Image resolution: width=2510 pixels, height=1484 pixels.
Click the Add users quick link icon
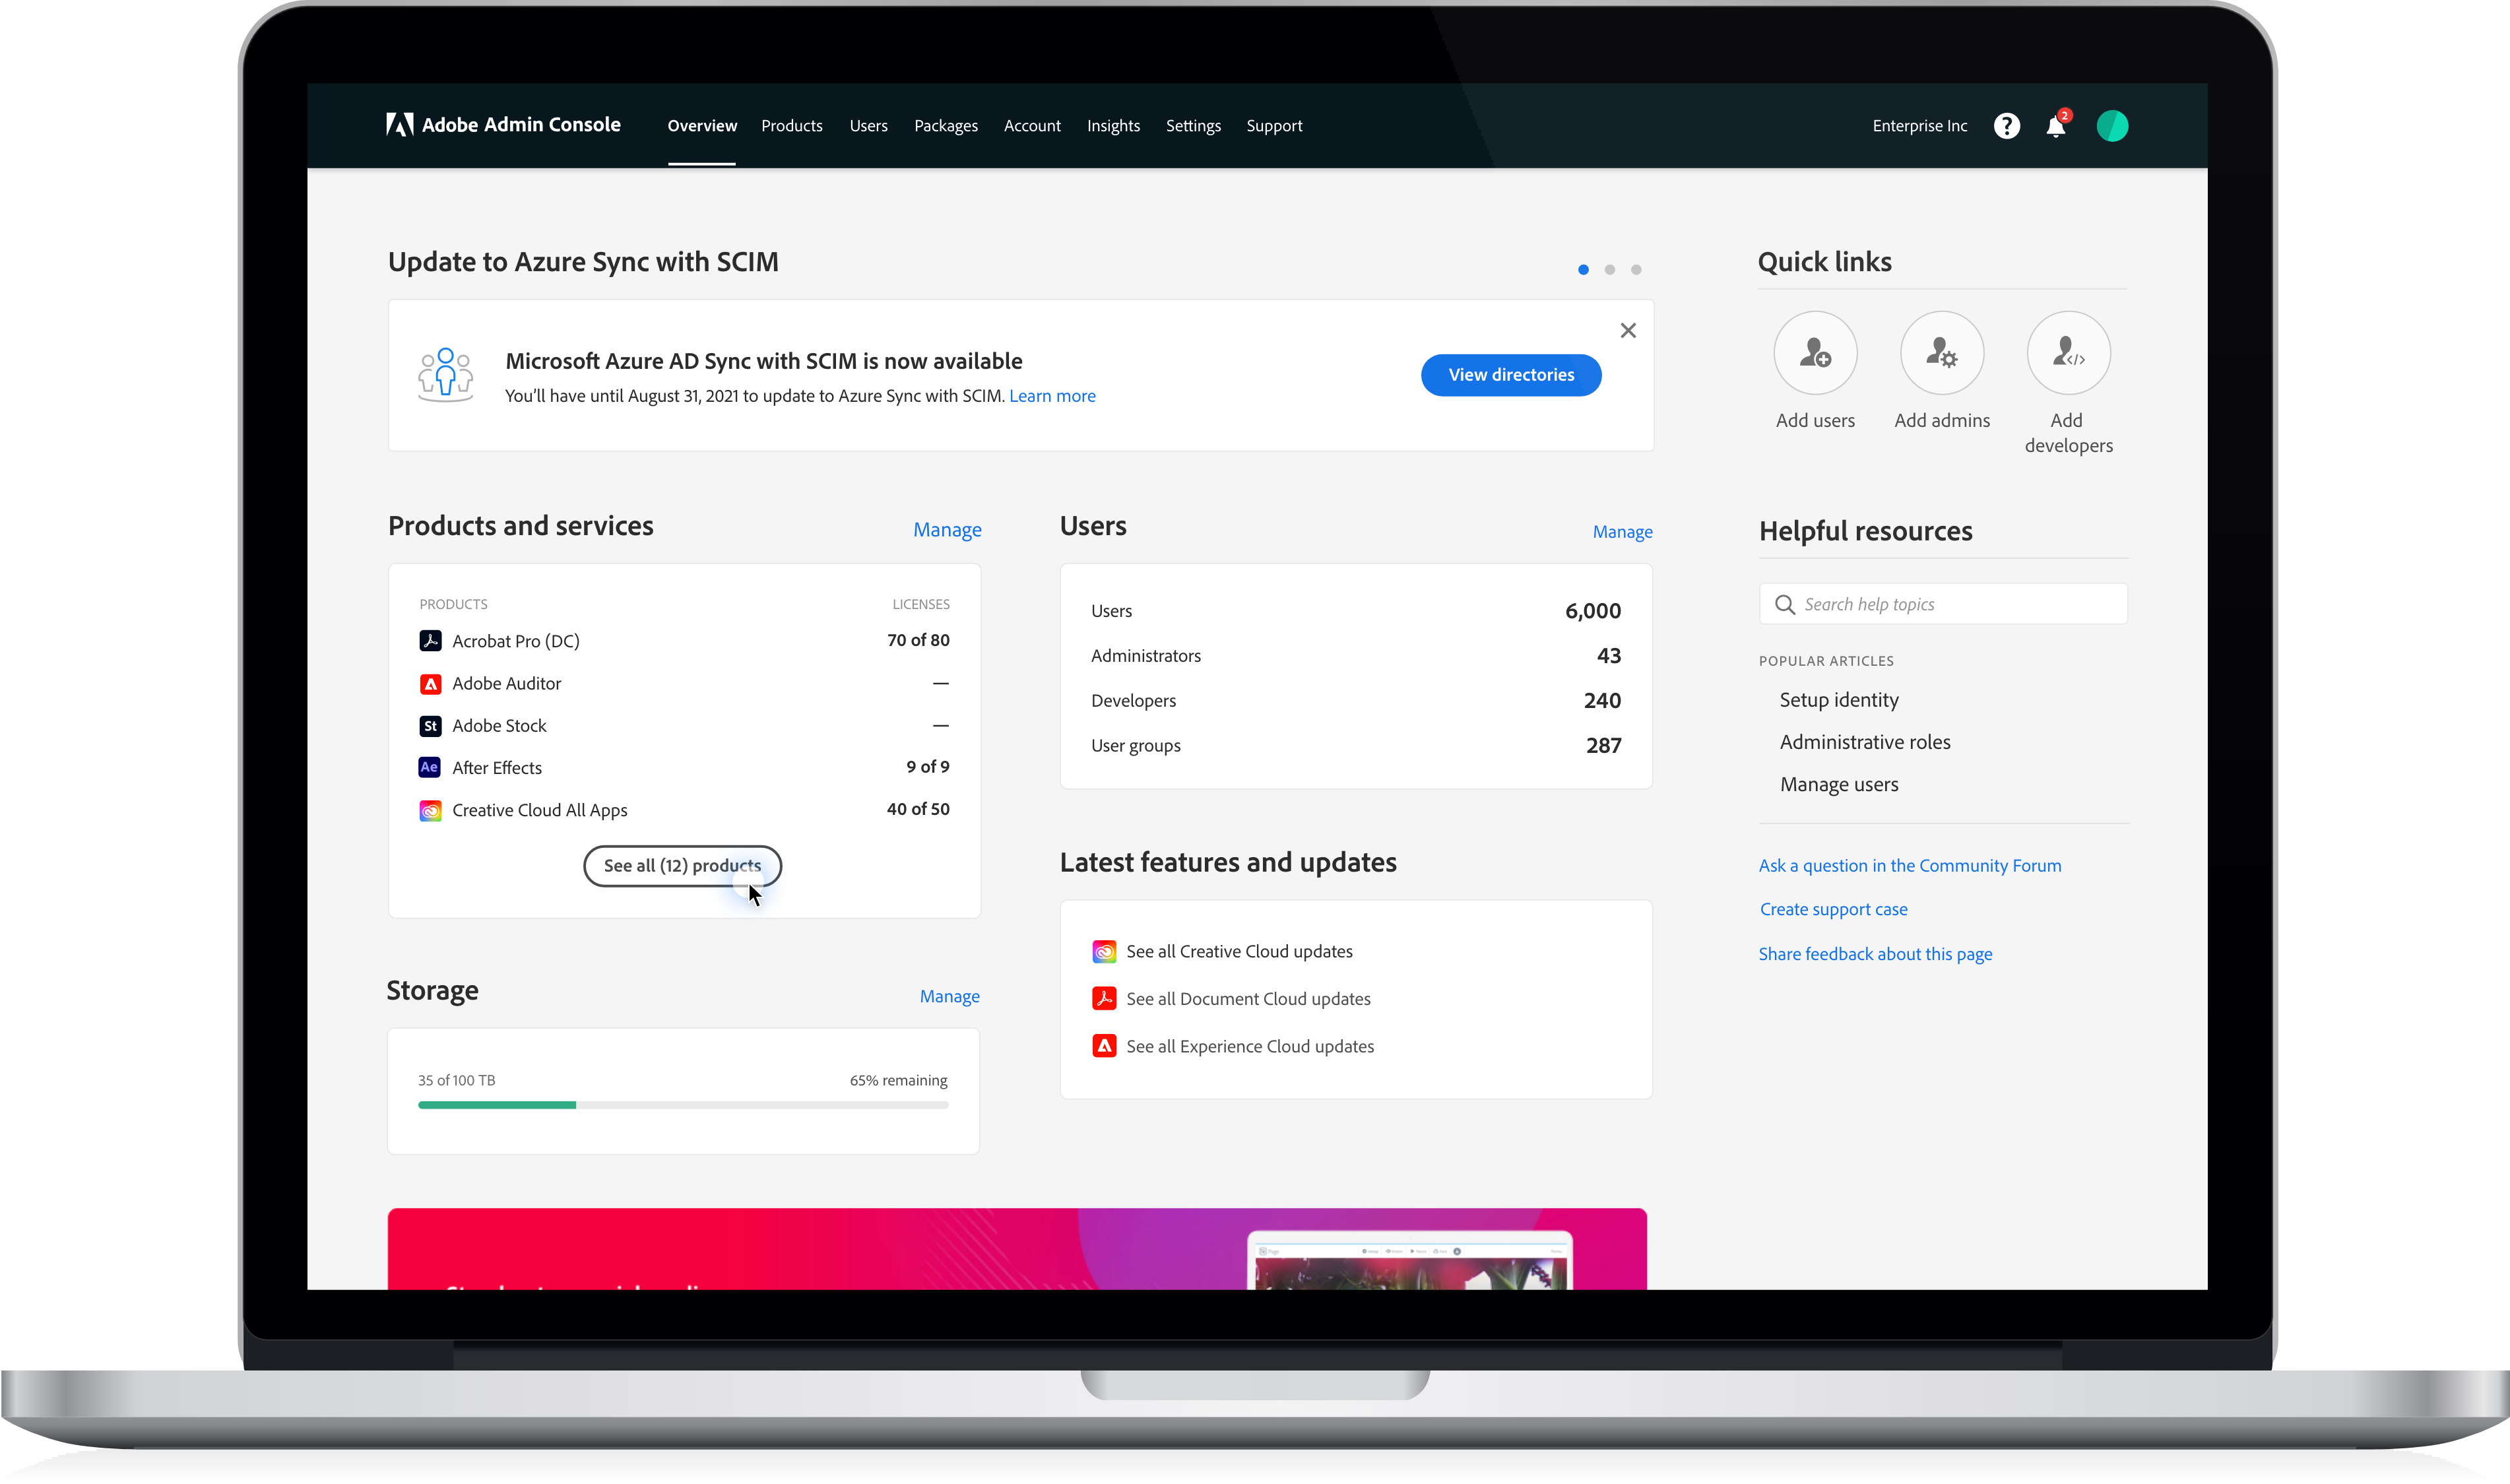pos(1815,353)
